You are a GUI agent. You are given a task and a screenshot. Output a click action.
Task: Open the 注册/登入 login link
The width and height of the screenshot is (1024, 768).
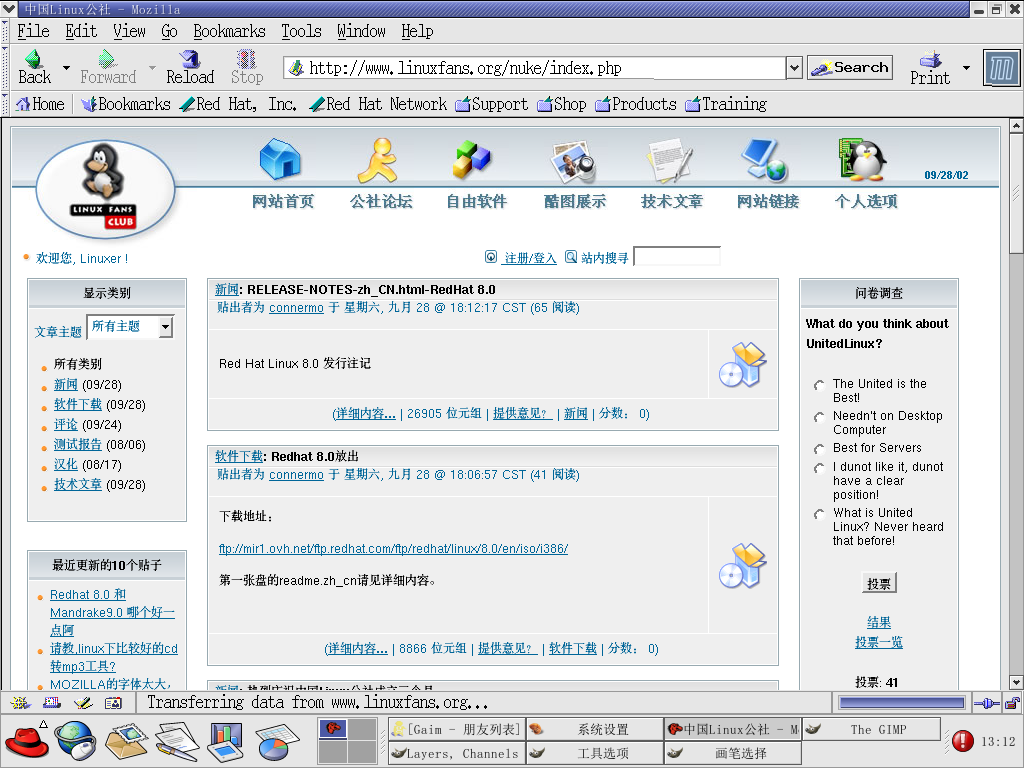[530, 258]
